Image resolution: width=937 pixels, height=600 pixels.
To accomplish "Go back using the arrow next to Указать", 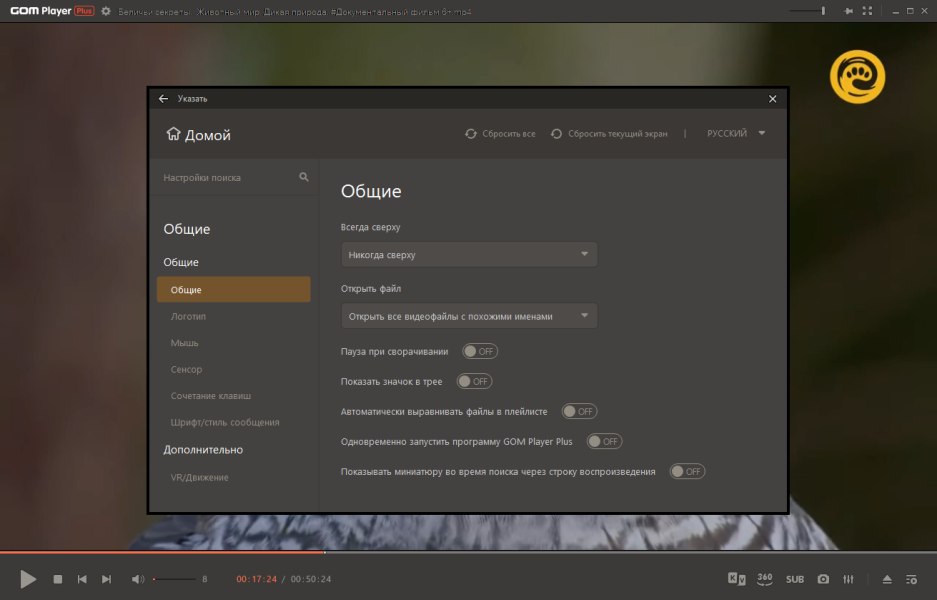I will [x=163, y=99].
